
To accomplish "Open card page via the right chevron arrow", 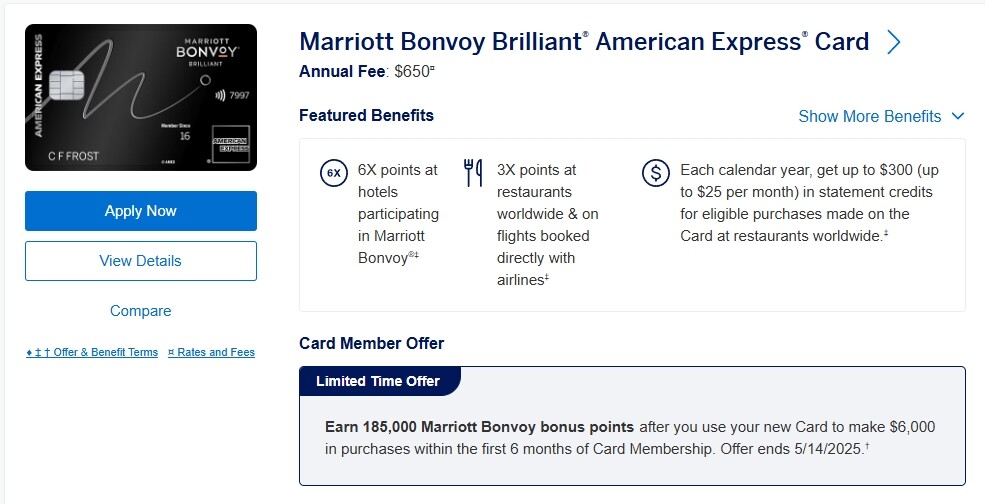I will 893,42.
